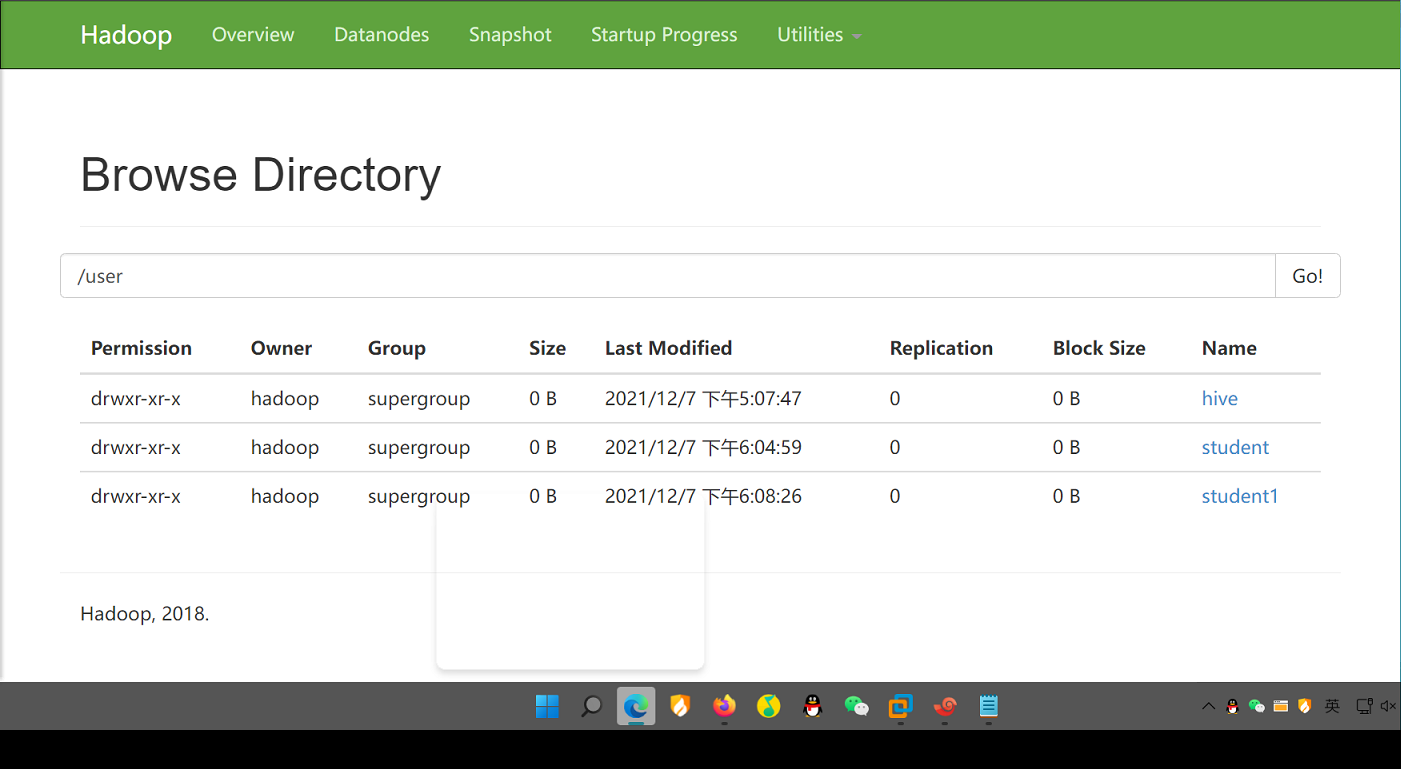Open Firefox from the taskbar
Screen dimensions: 1401x769
[724, 707]
